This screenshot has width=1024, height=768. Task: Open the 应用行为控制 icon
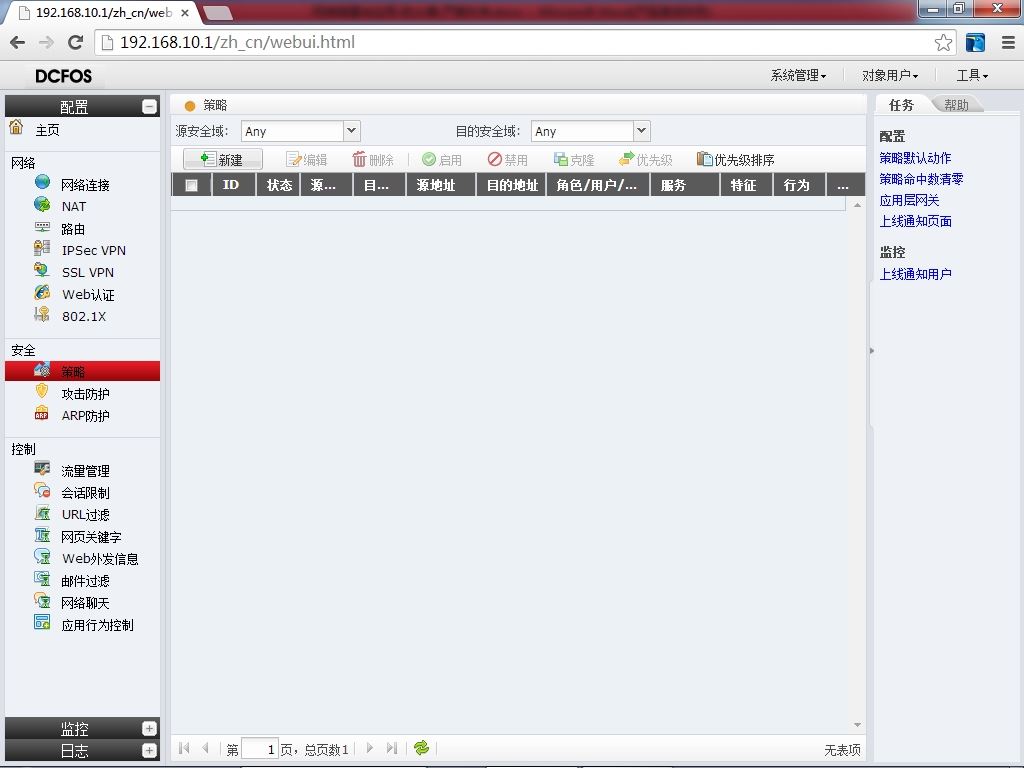(42, 622)
